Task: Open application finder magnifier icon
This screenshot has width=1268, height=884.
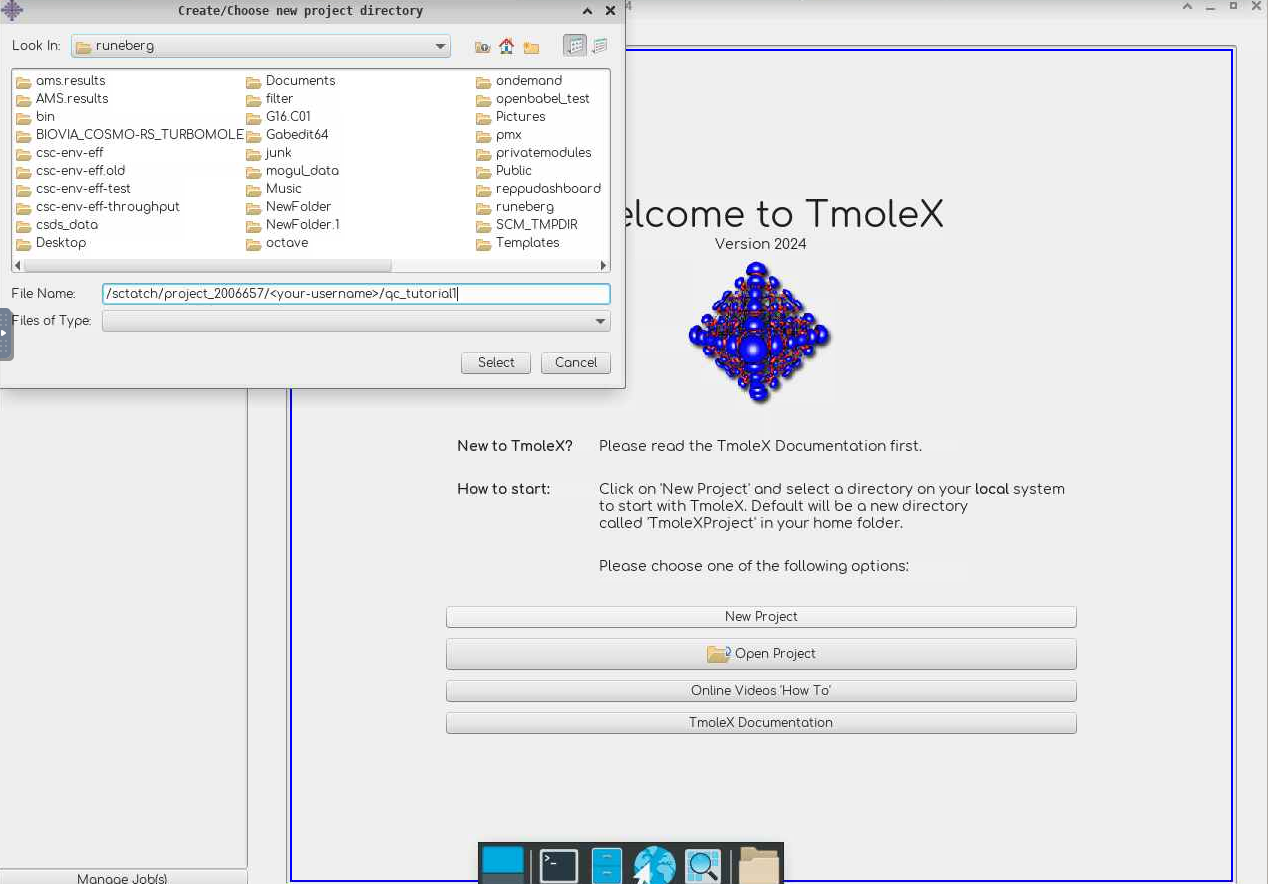Action: click(x=703, y=865)
